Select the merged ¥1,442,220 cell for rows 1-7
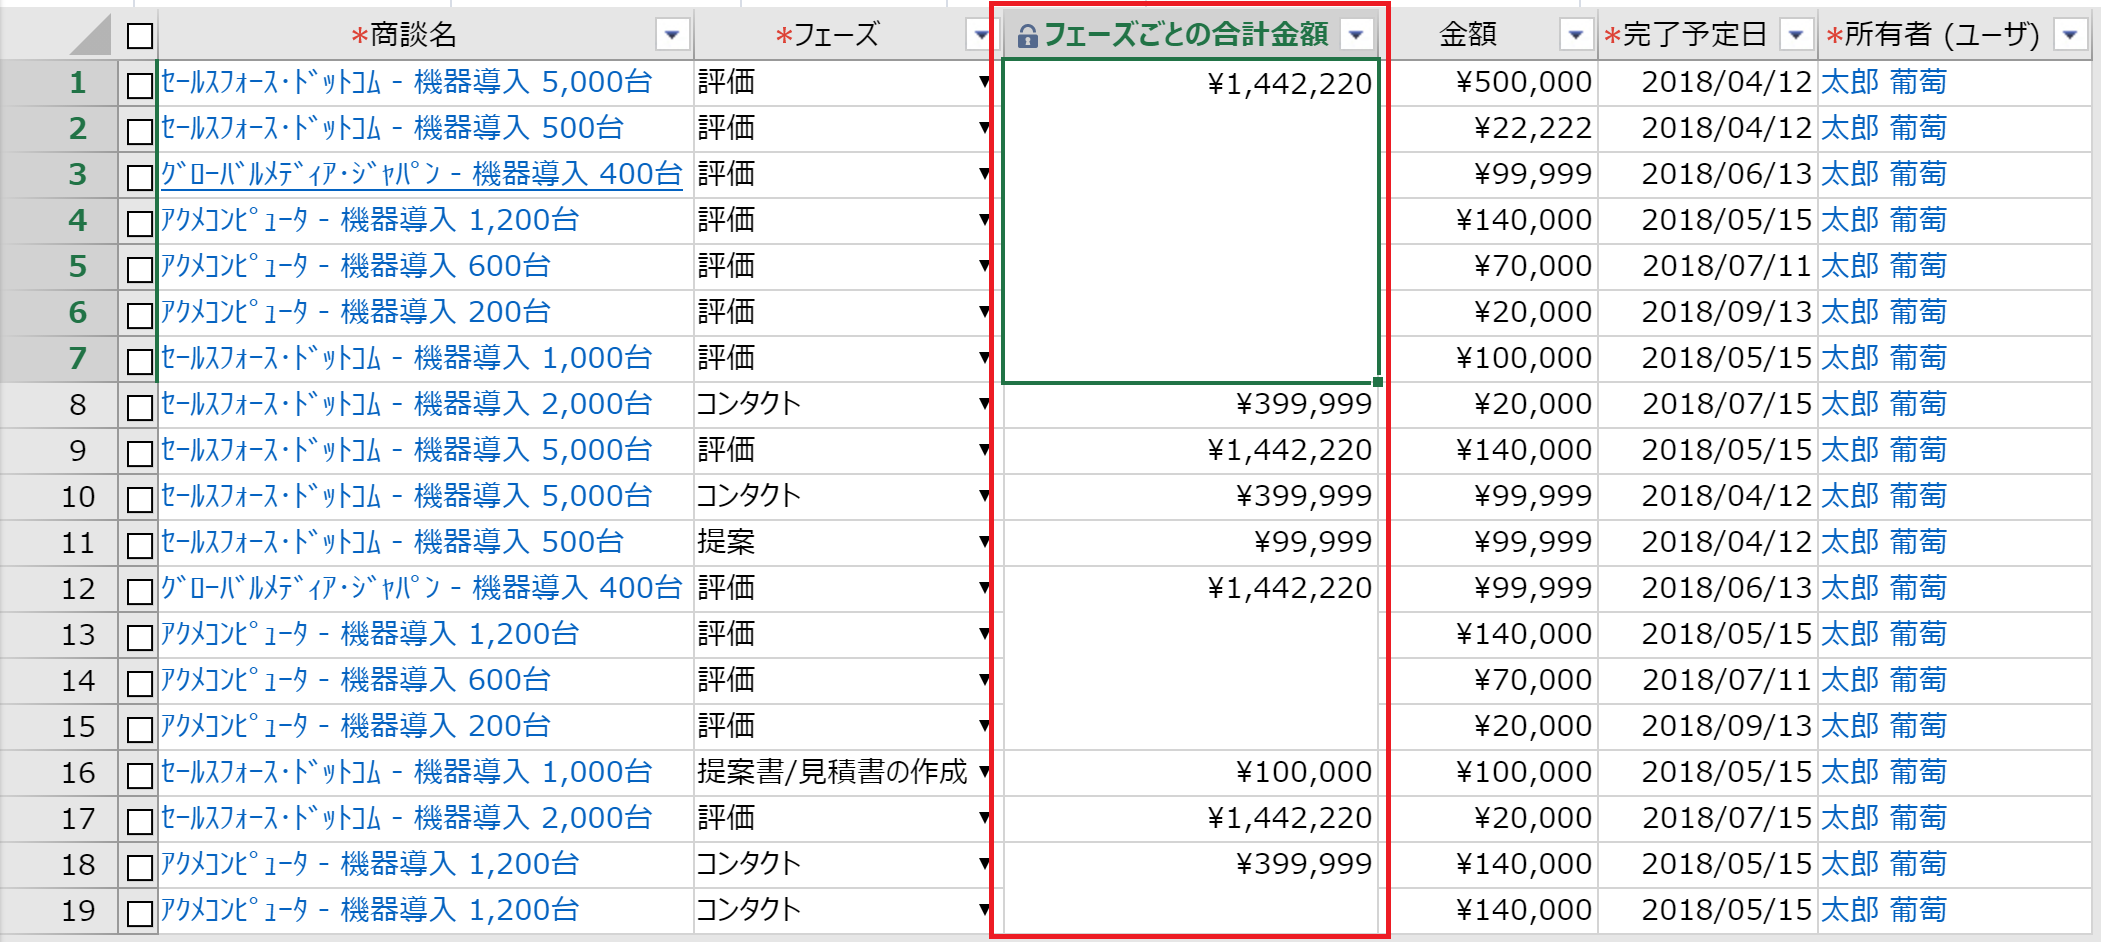 coord(1190,220)
